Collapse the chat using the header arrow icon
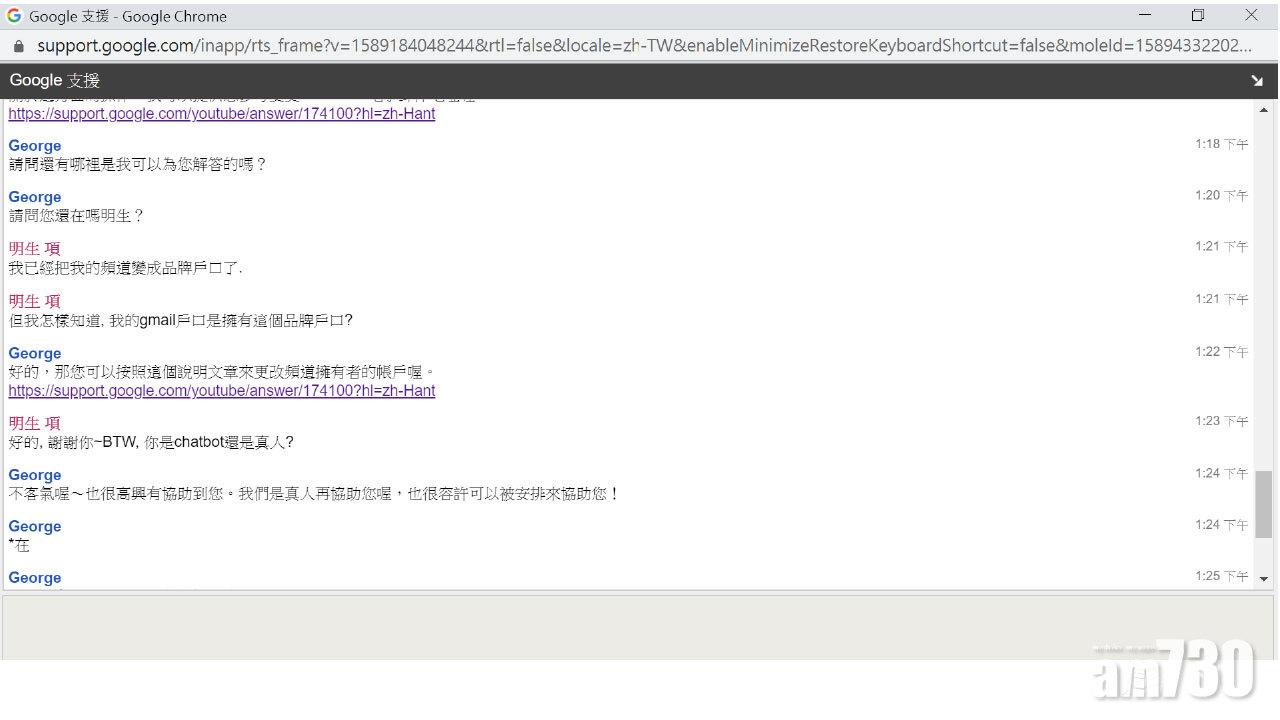Screen dimensions: 1280x720 click(x=1256, y=81)
